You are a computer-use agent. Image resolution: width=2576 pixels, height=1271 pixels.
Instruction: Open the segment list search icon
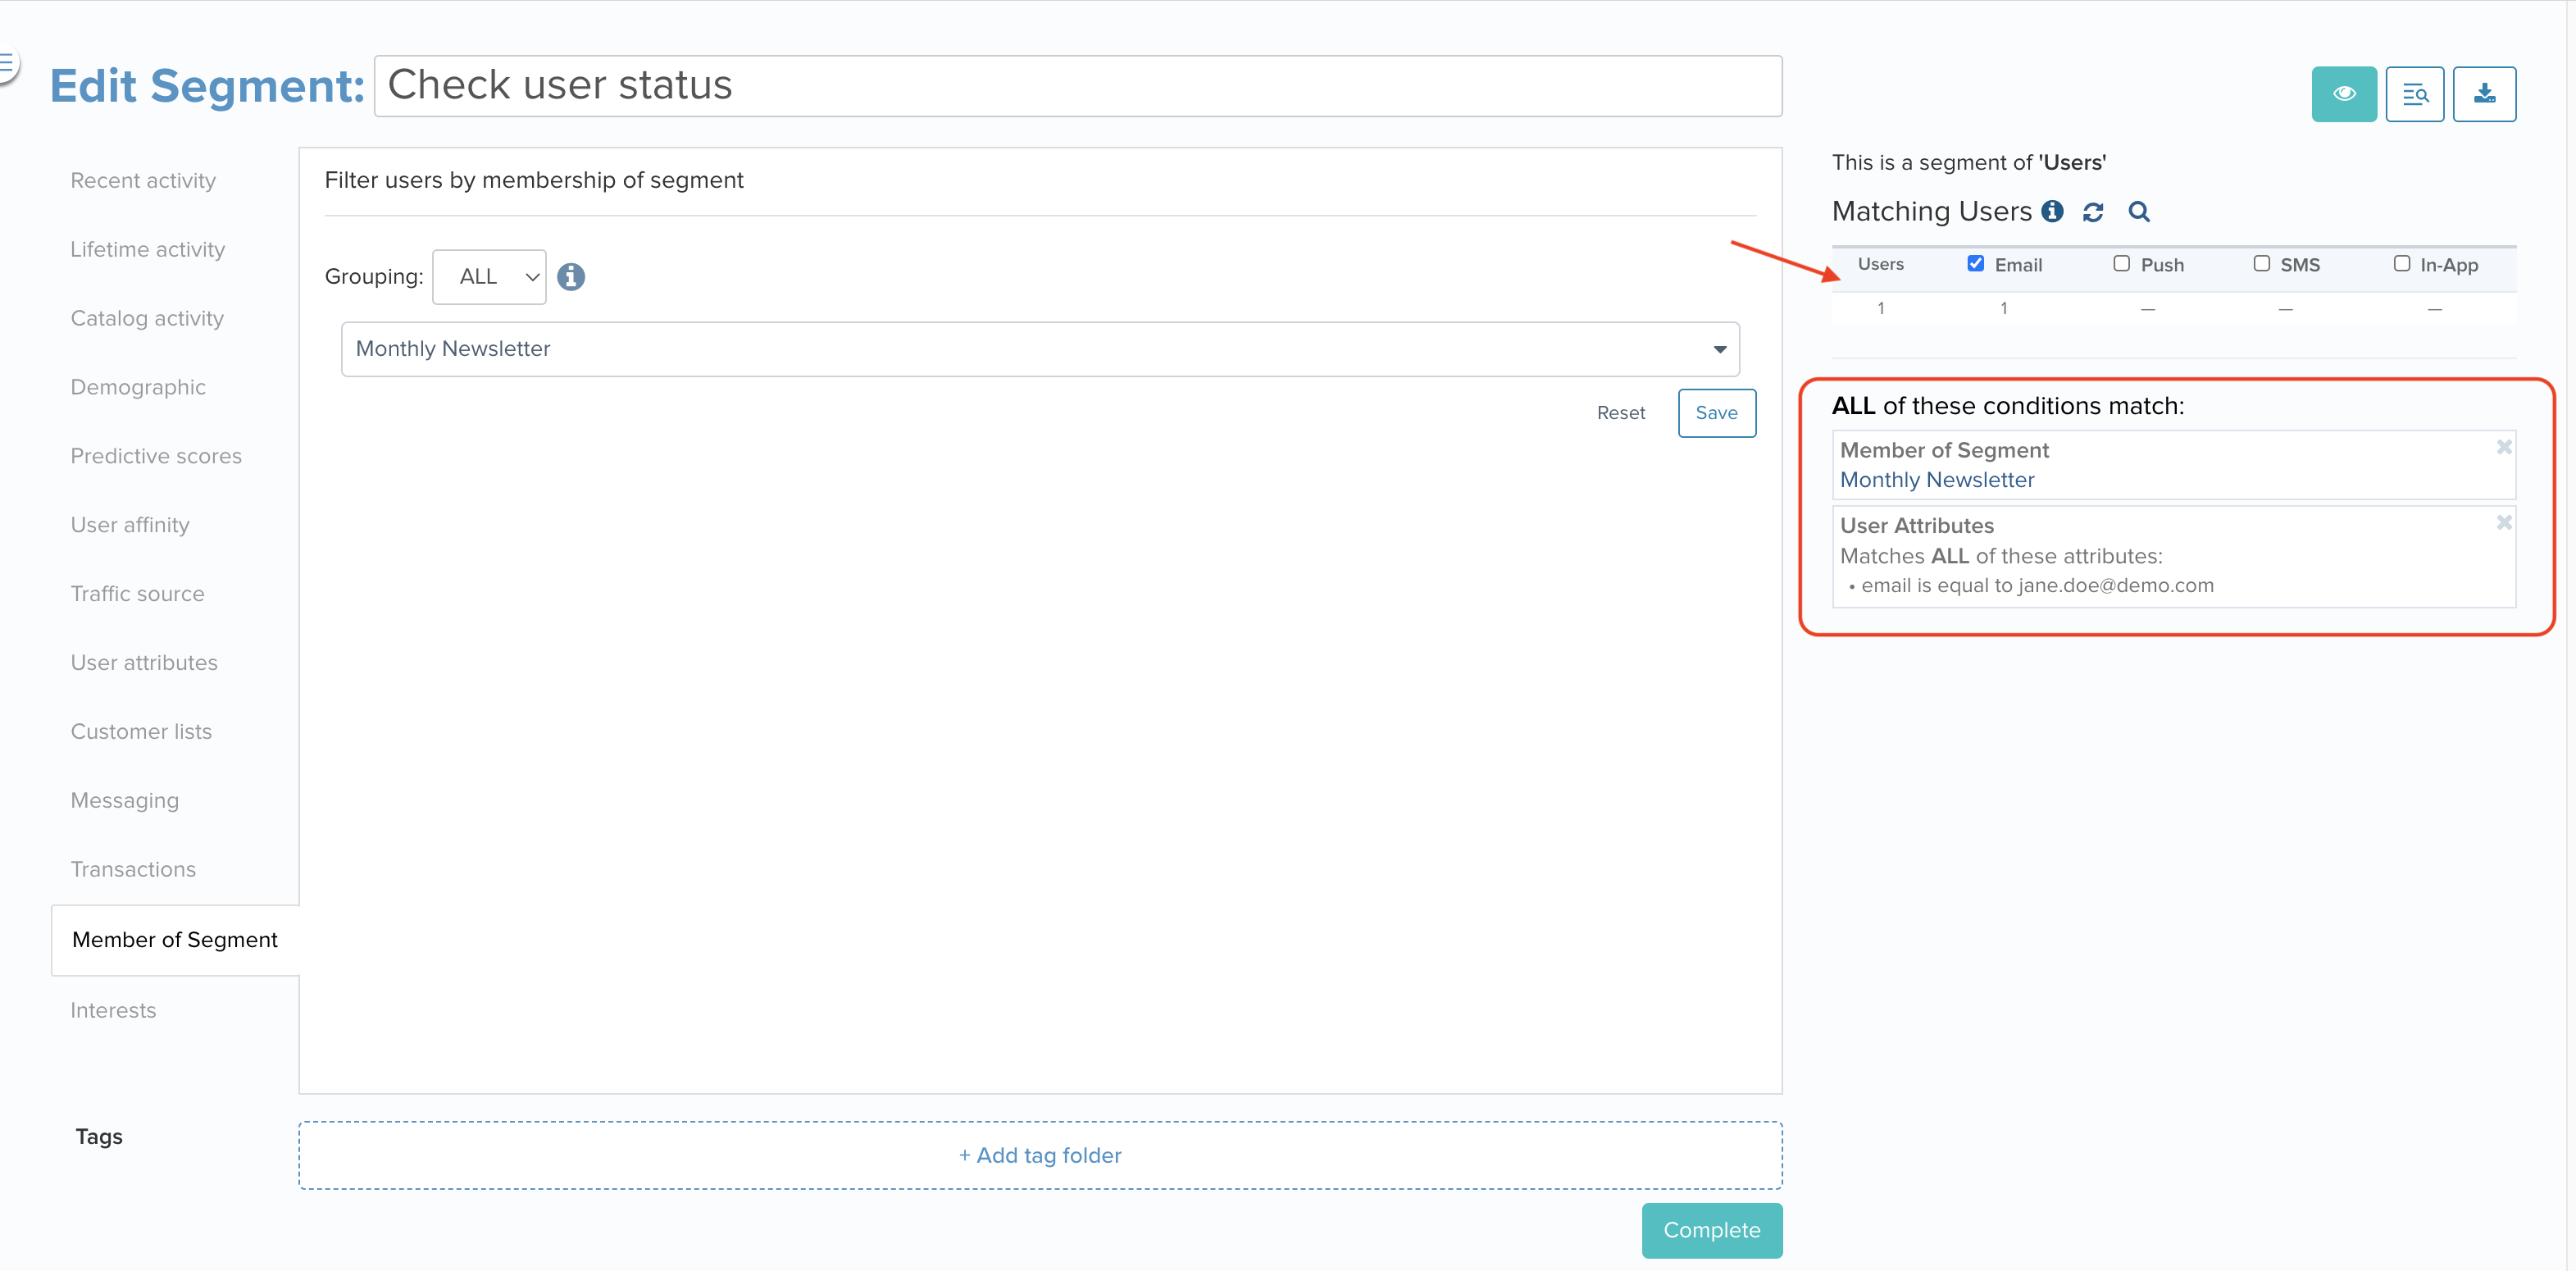click(x=2415, y=93)
